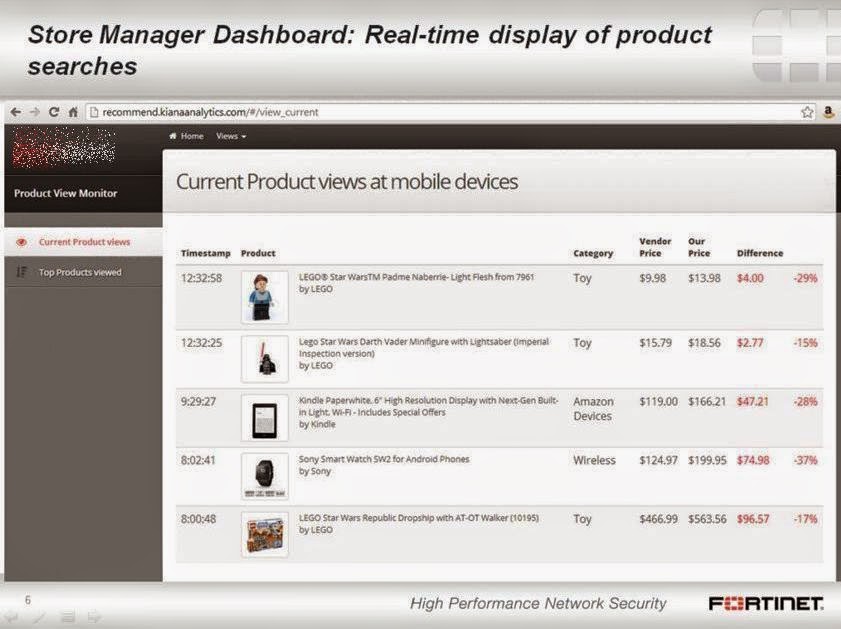Click the Timestamp column header

point(205,253)
